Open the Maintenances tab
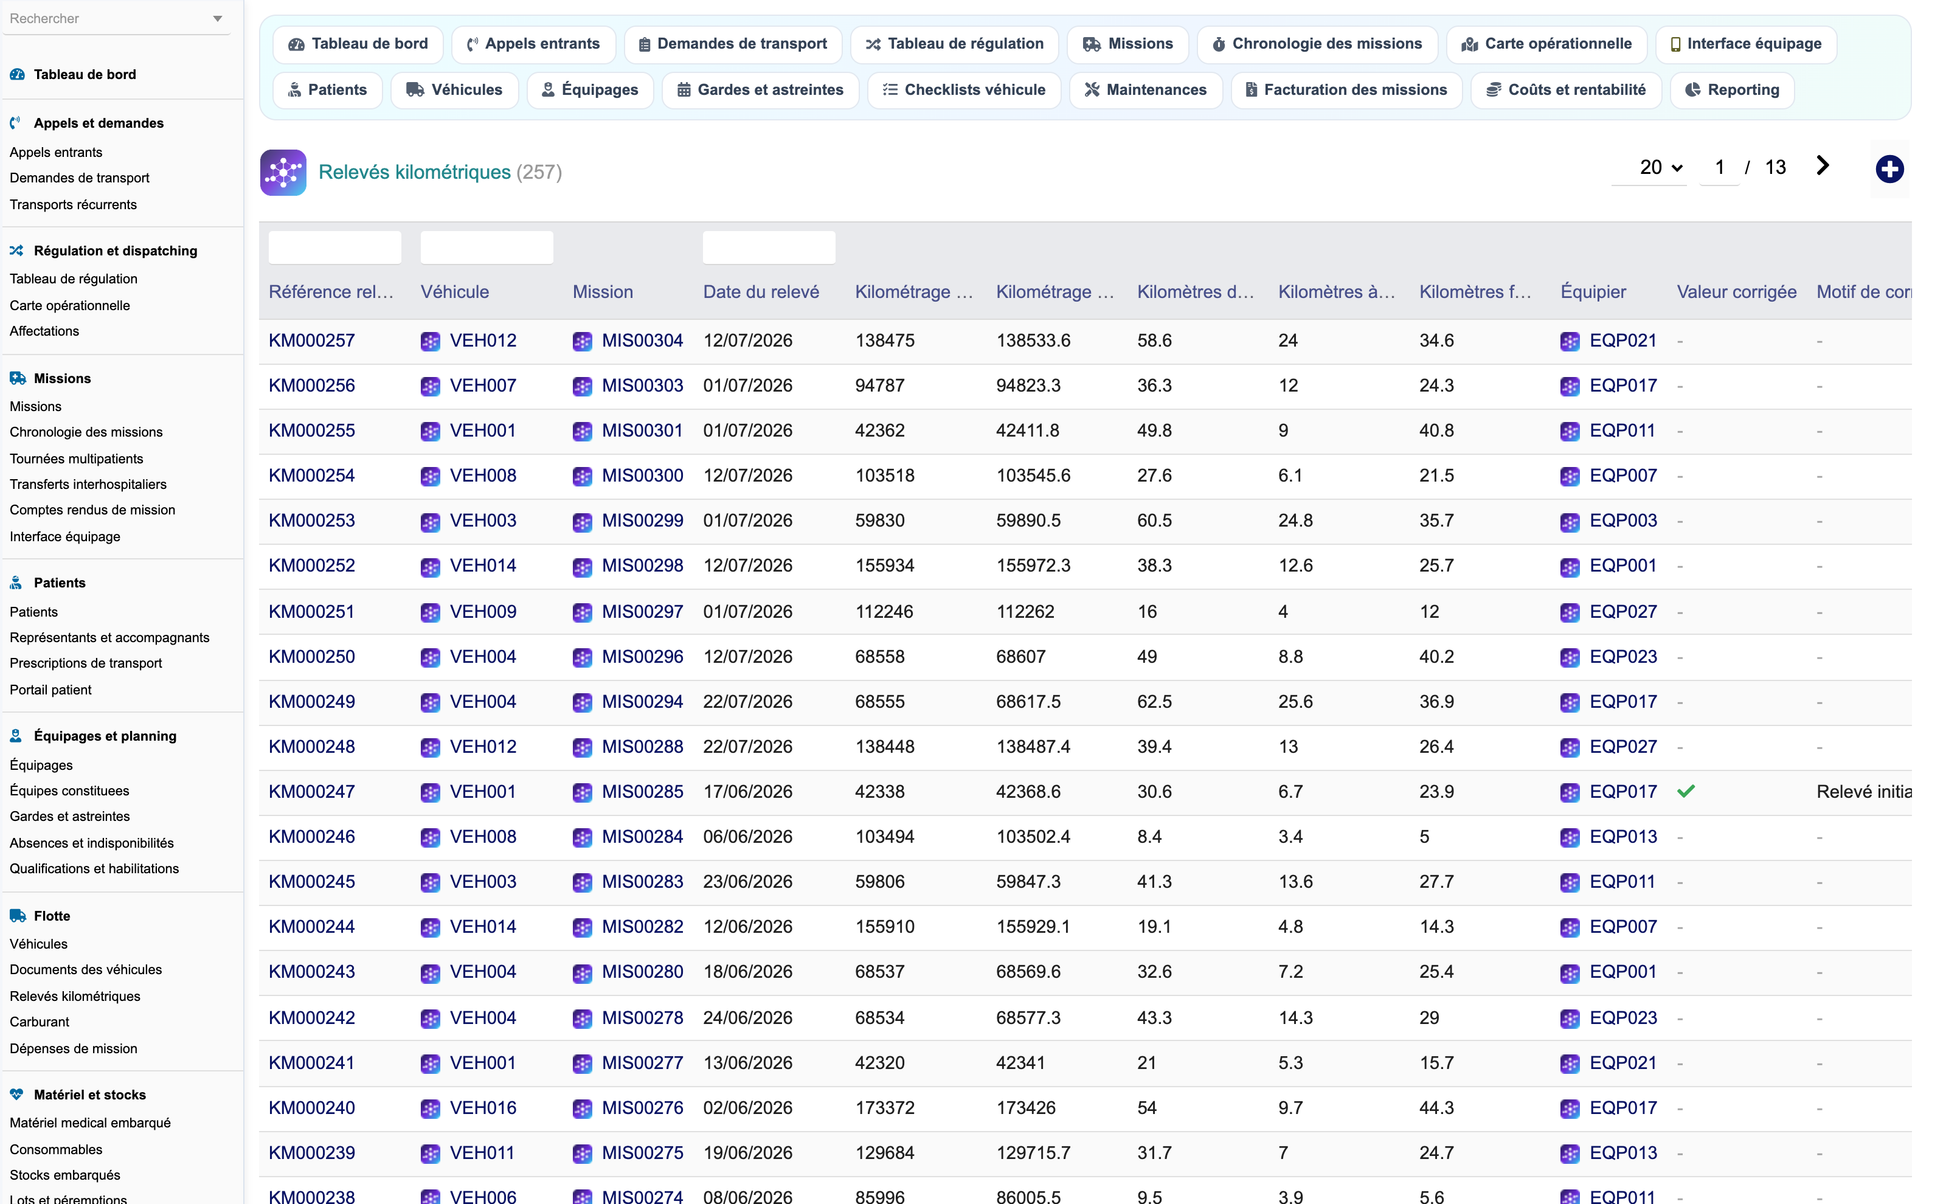The height and width of the screenshot is (1204, 1946). coord(1146,90)
